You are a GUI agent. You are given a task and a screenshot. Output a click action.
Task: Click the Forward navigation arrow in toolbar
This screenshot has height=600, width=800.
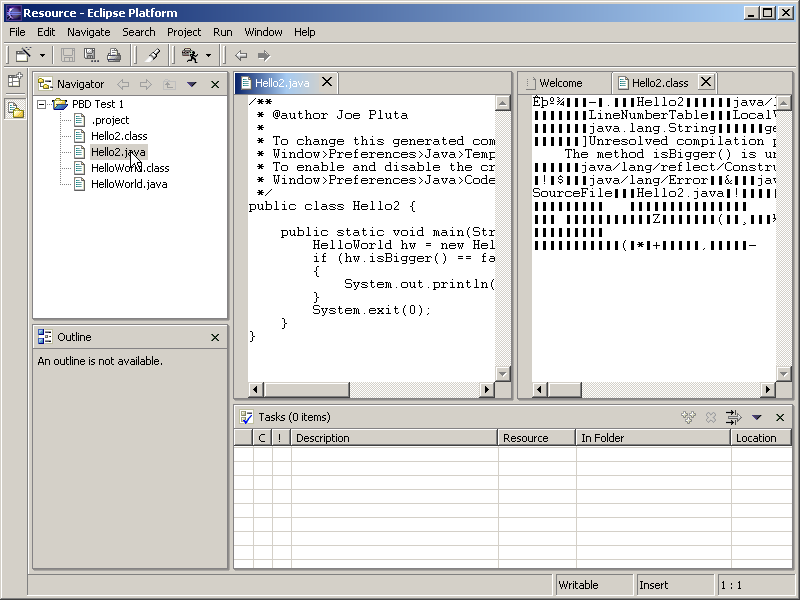(264, 56)
